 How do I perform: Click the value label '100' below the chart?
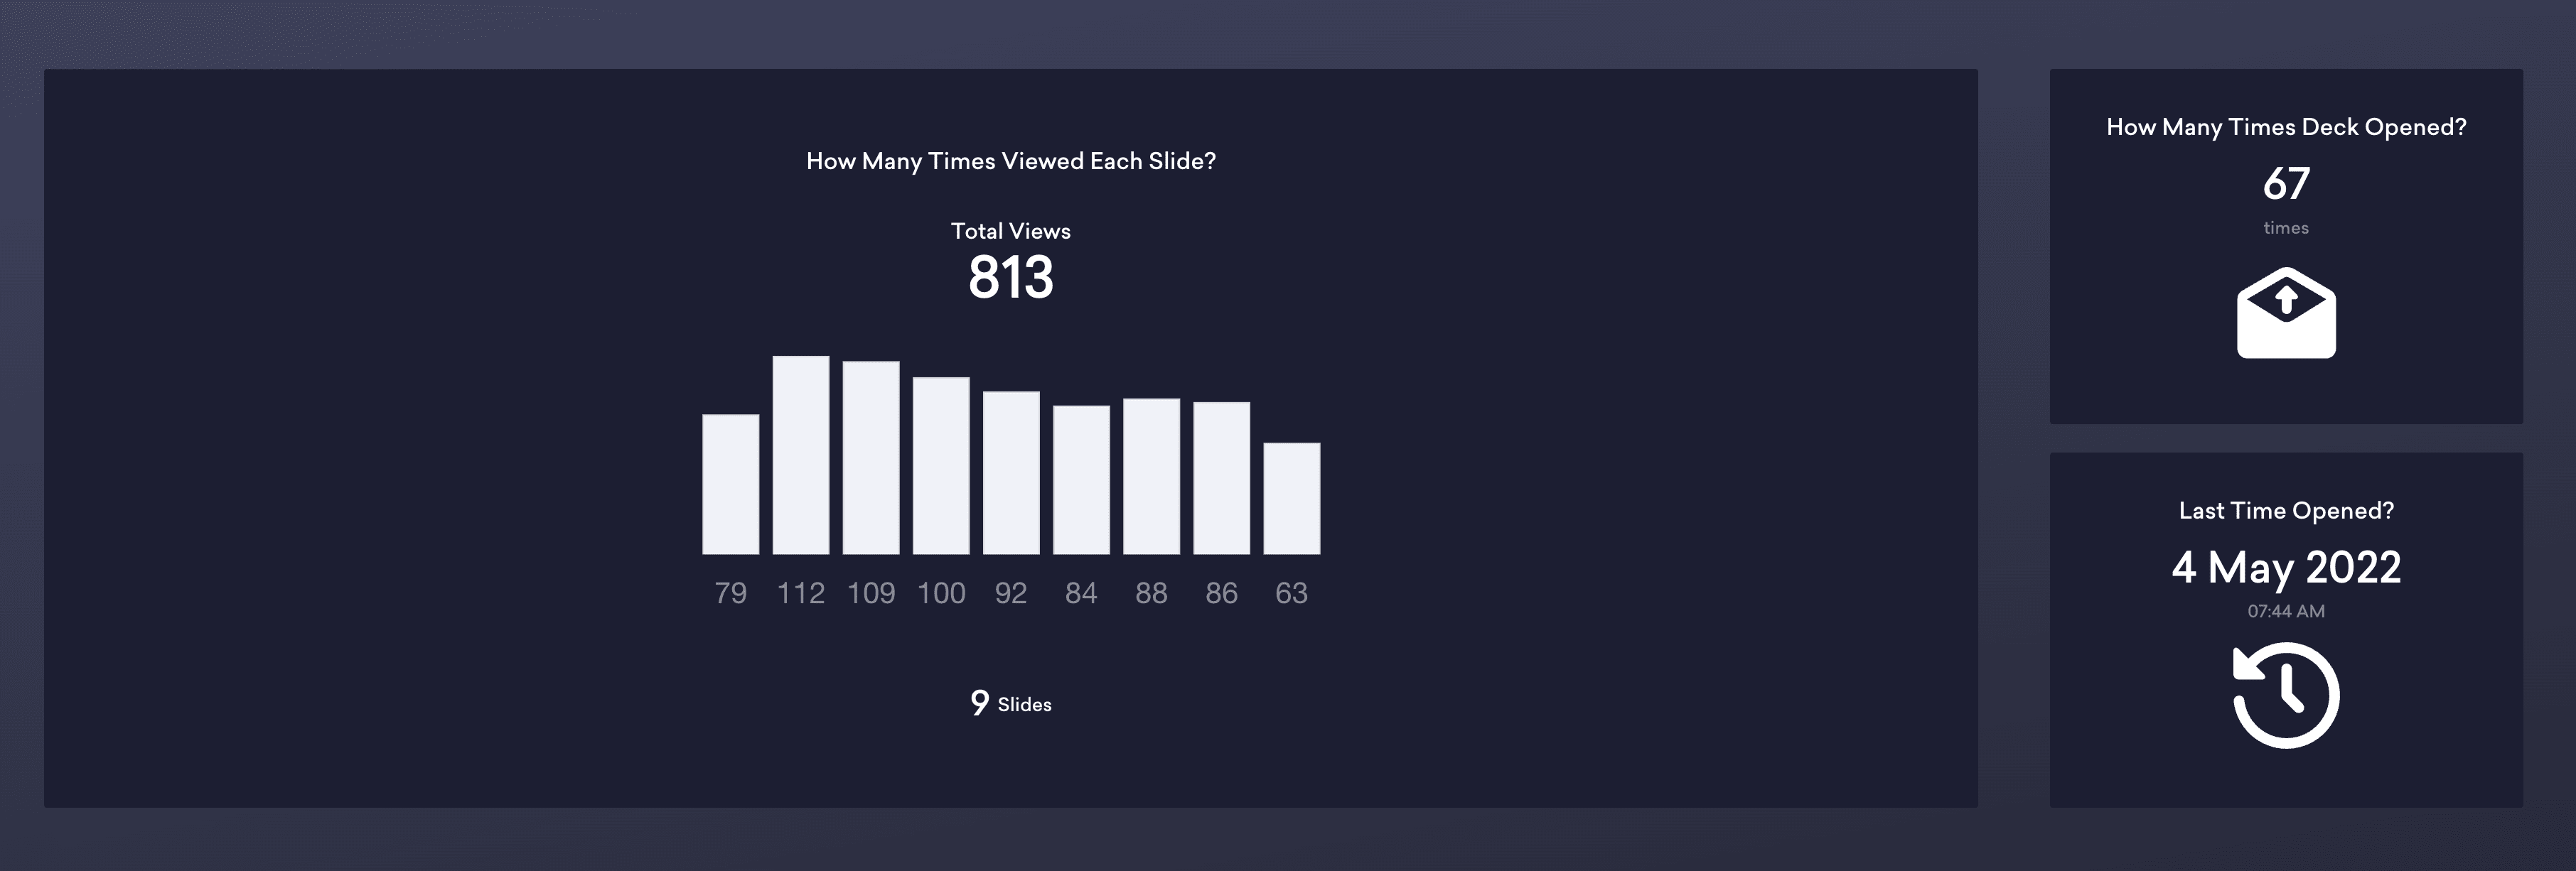pyautogui.click(x=941, y=593)
